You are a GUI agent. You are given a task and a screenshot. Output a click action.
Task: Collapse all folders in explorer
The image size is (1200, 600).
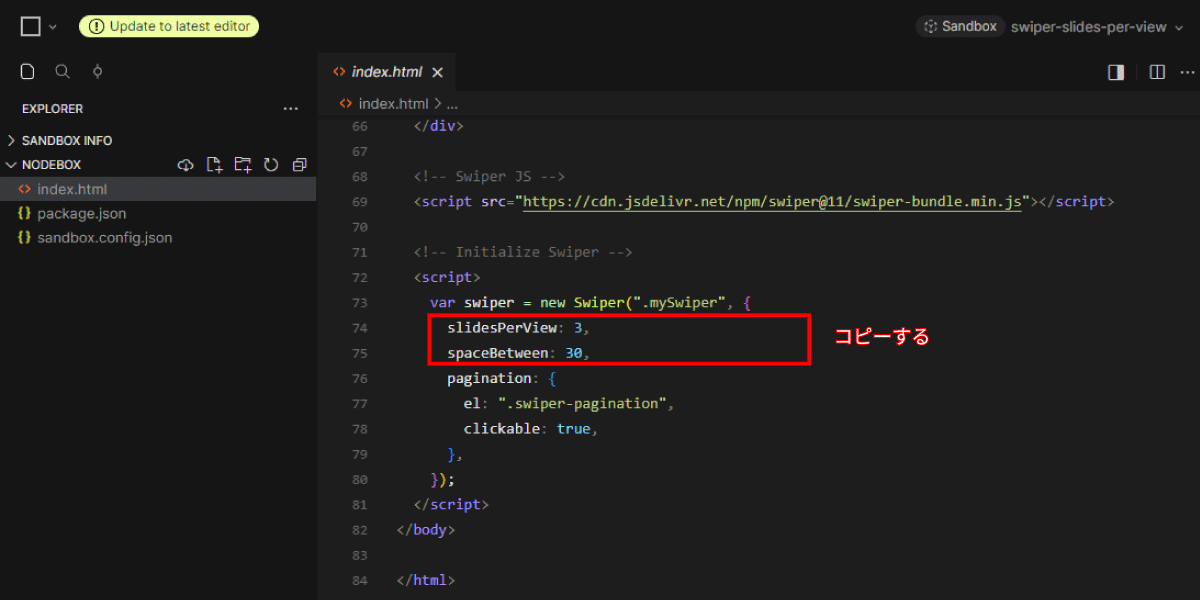[299, 165]
